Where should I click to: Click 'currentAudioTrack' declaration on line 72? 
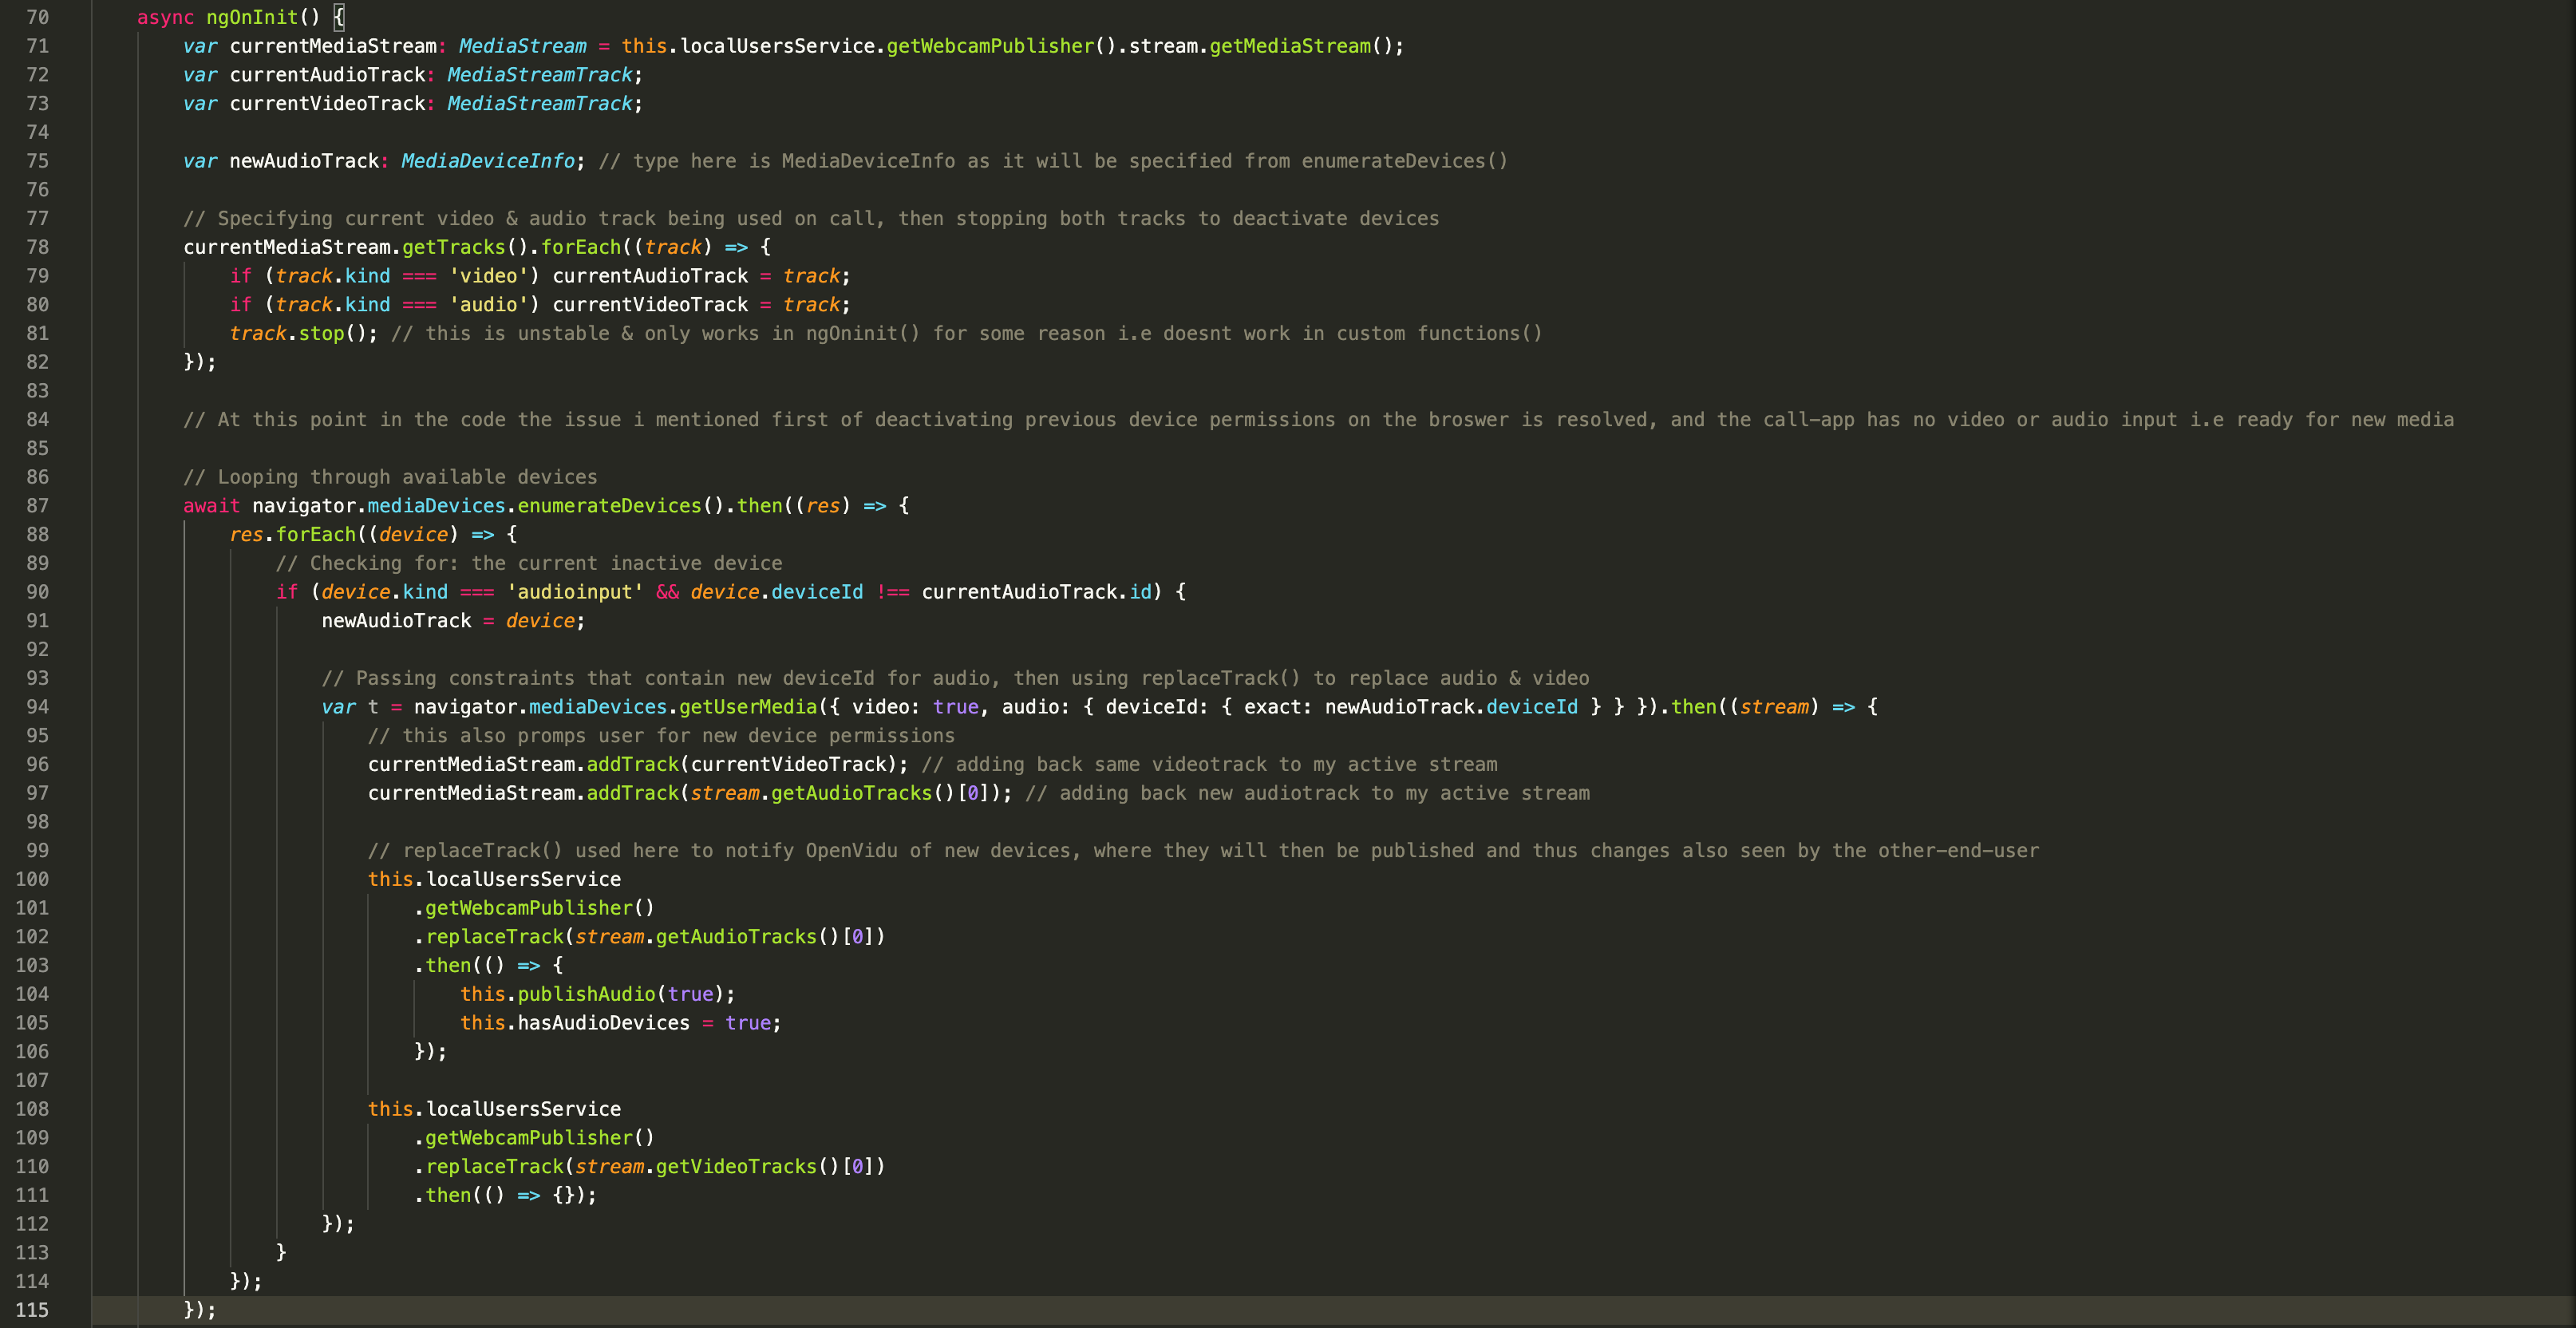[328, 75]
